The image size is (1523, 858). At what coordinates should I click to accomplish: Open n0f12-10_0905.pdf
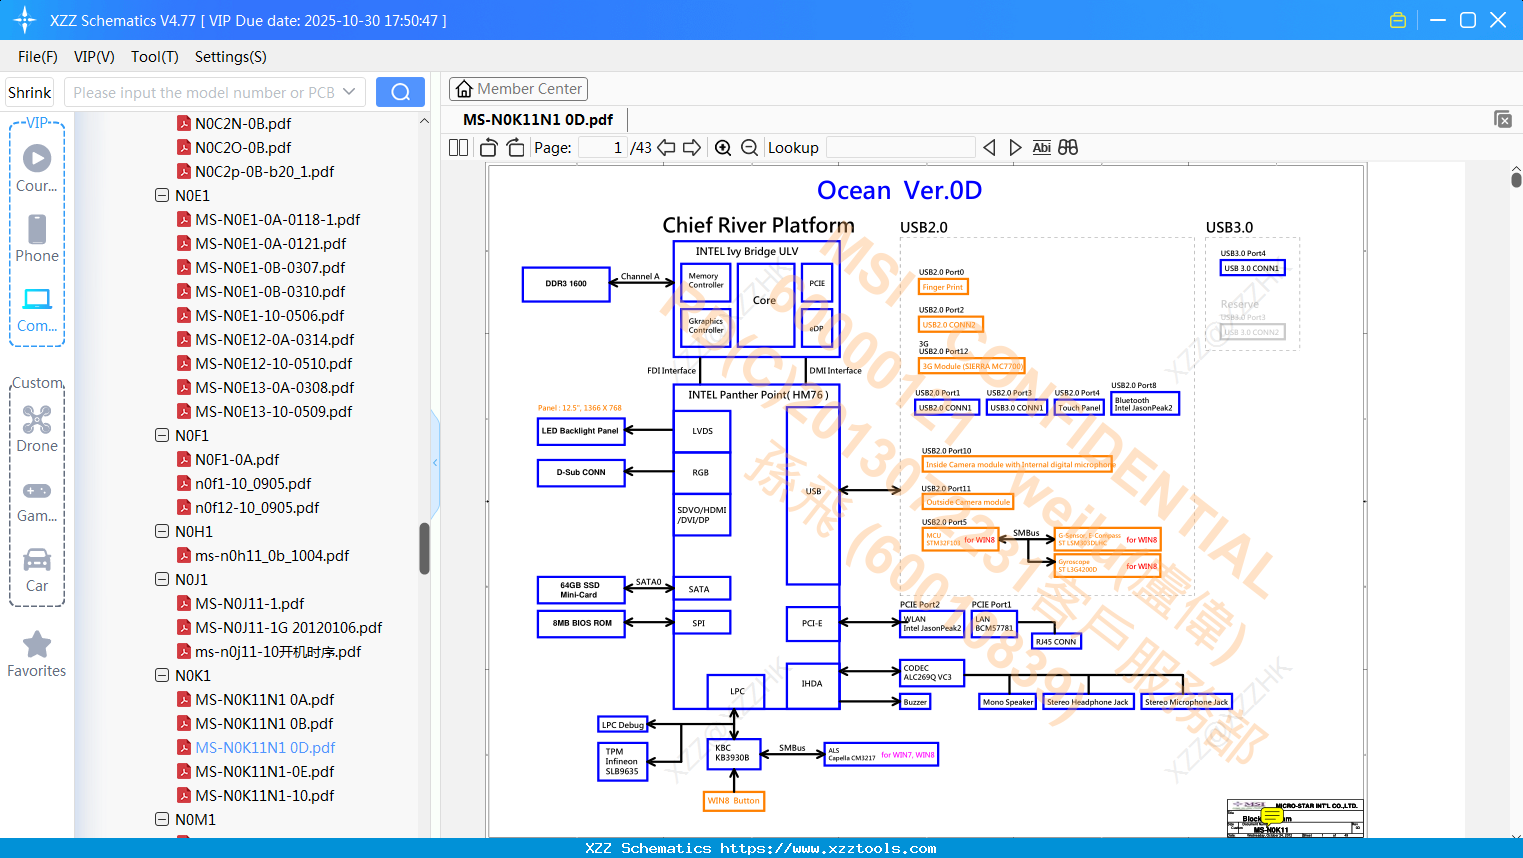257,508
